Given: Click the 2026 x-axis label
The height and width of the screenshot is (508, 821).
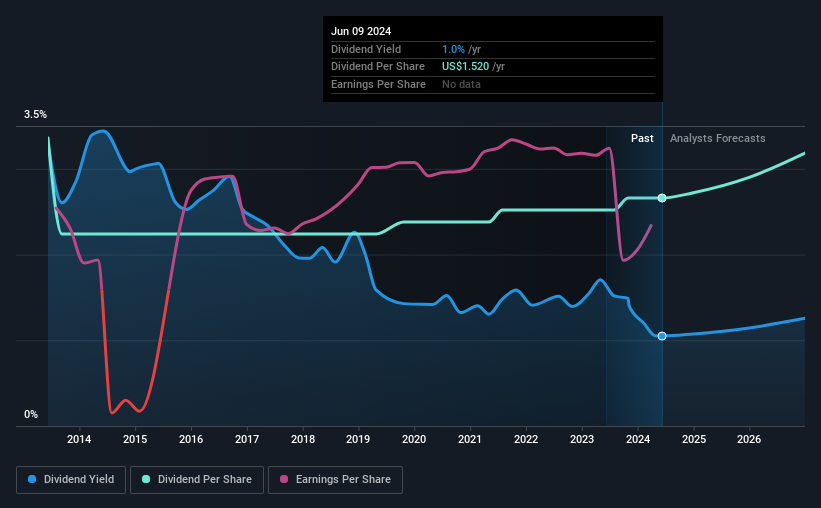Looking at the screenshot, I should 749,439.
